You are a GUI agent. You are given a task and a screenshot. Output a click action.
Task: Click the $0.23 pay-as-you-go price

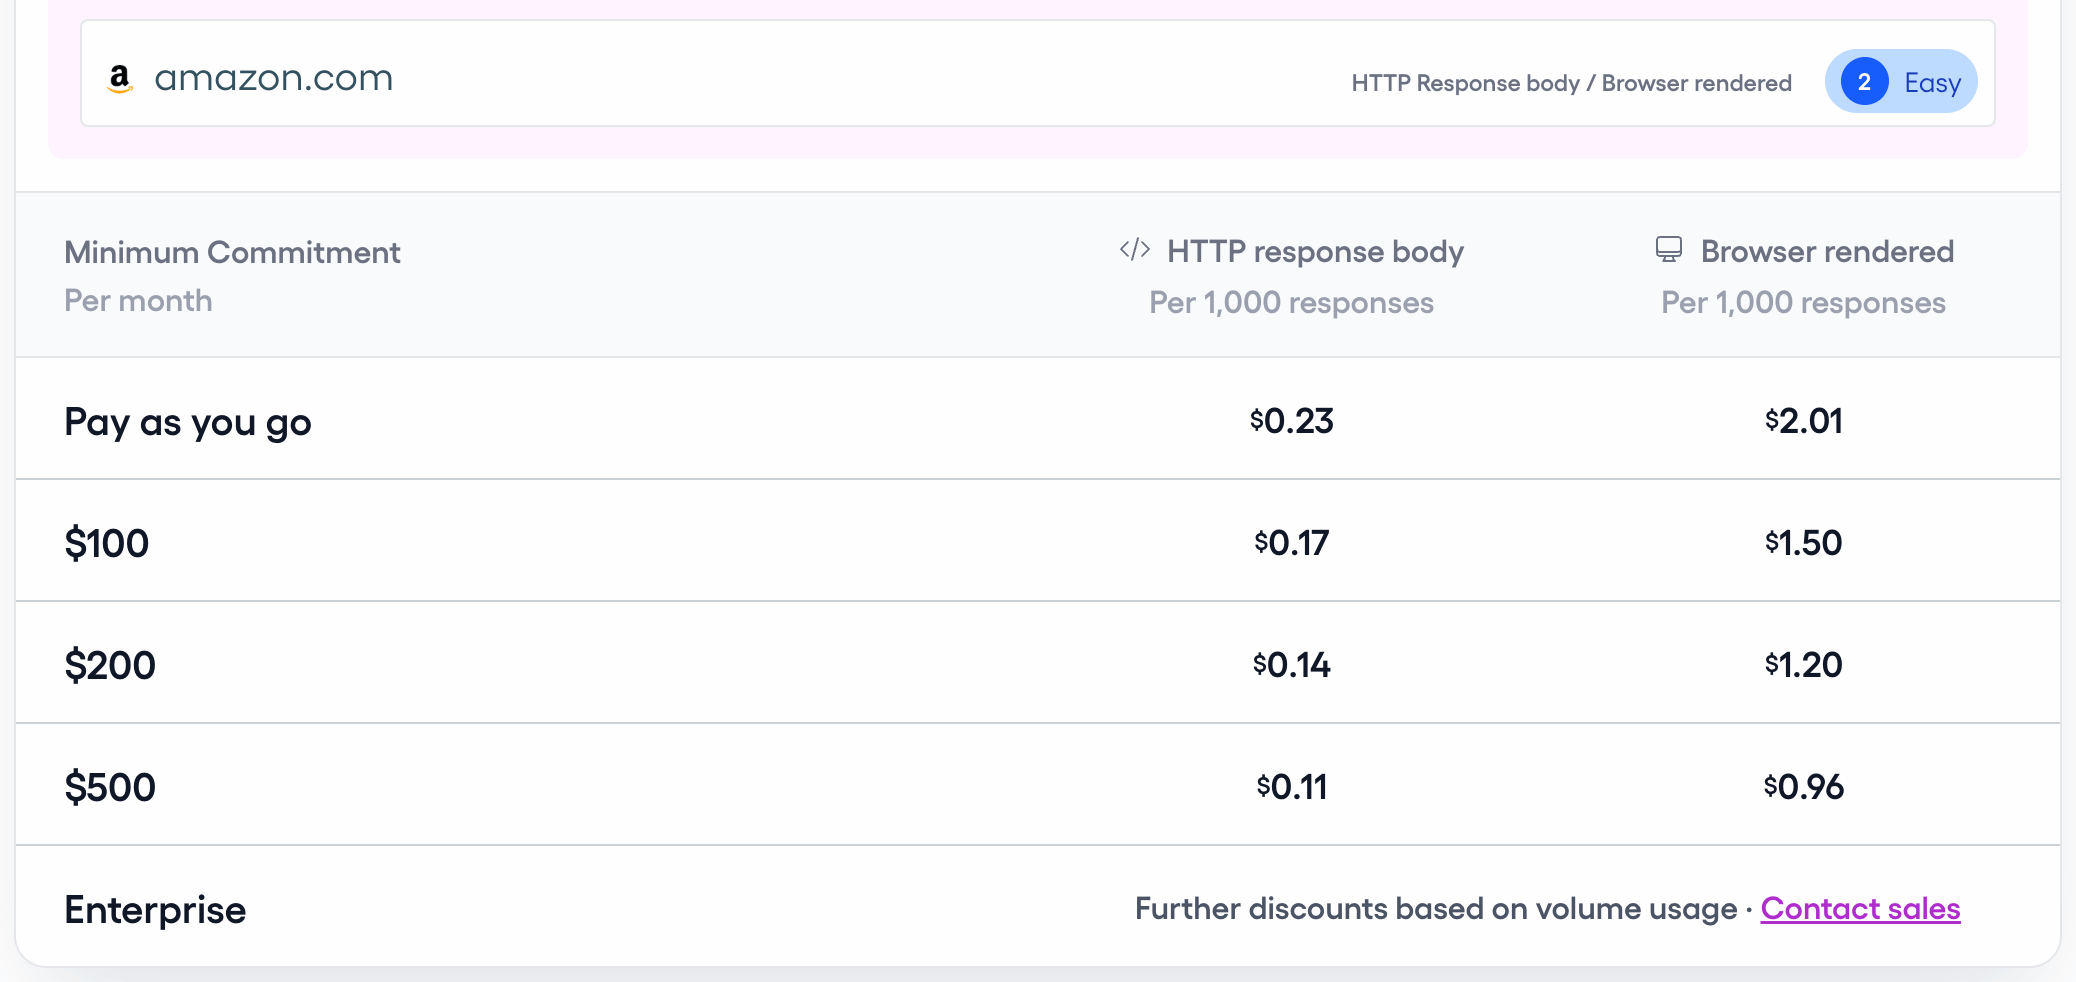coord(1292,420)
